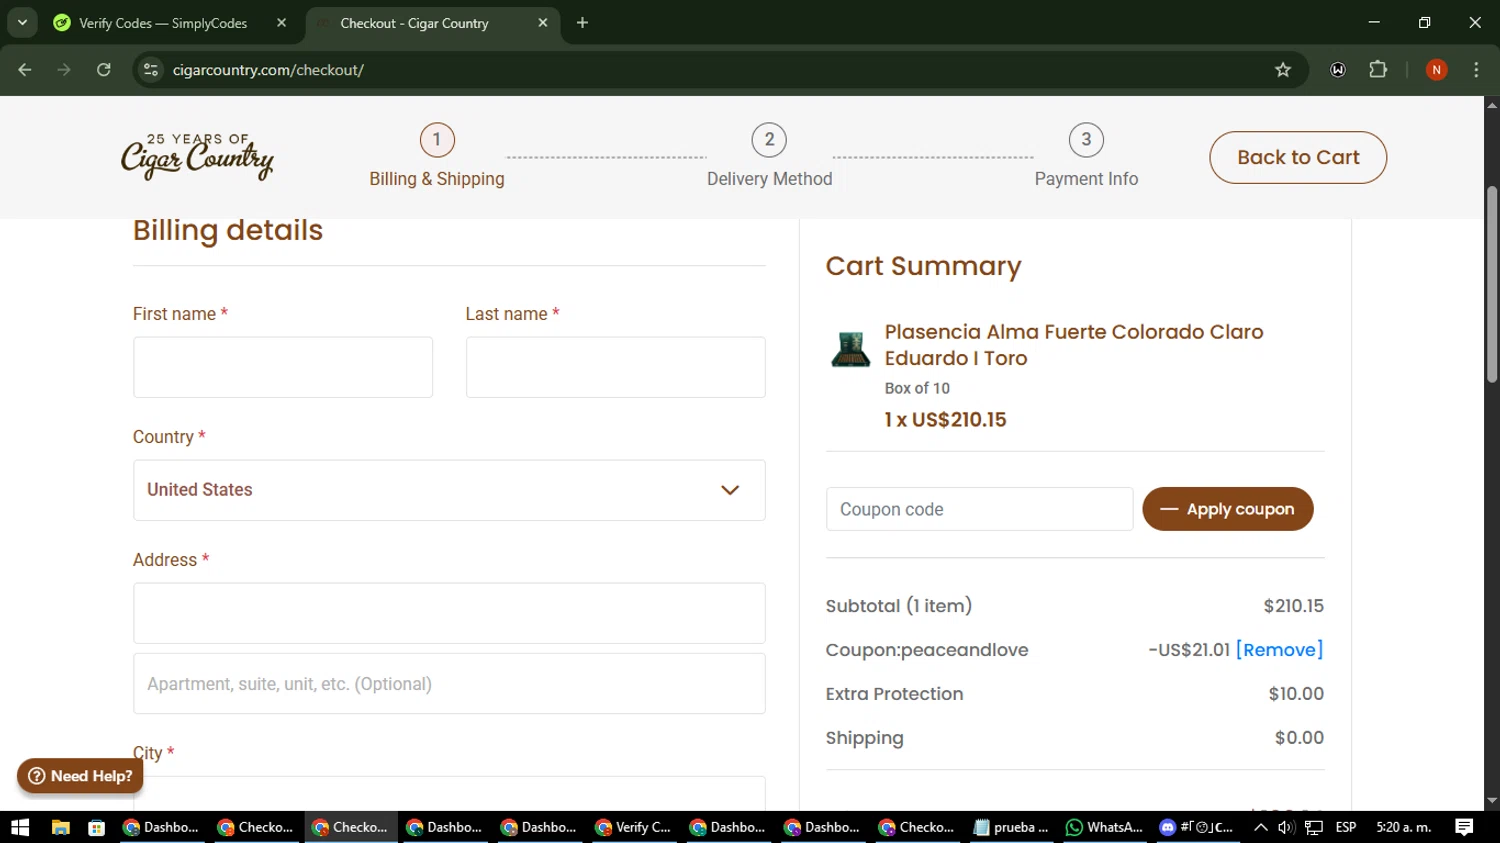View site information icon in address bar

click(x=151, y=70)
